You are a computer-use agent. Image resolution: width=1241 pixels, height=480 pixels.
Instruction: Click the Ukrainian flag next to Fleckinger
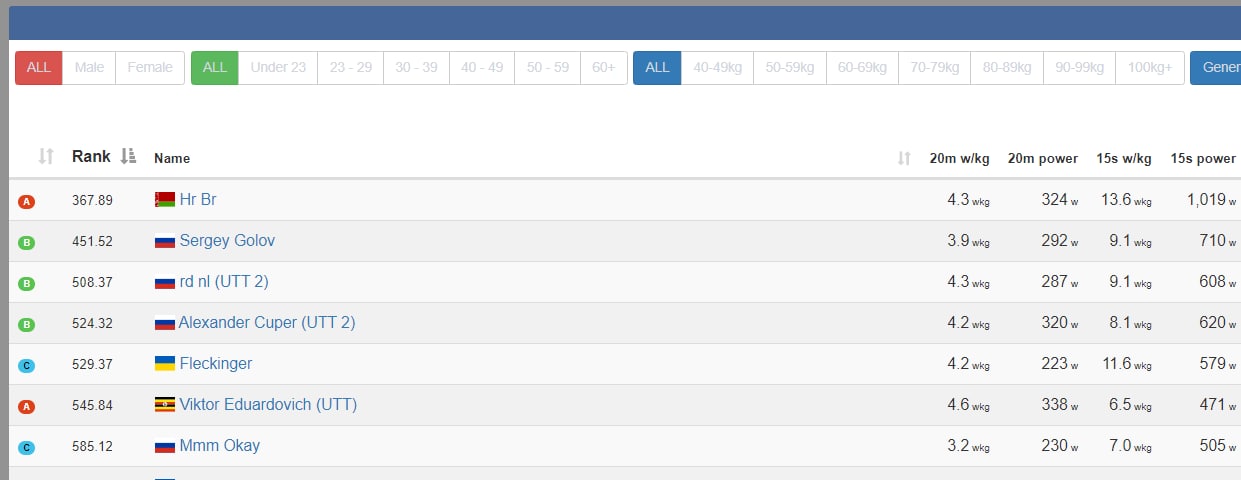tap(165, 364)
